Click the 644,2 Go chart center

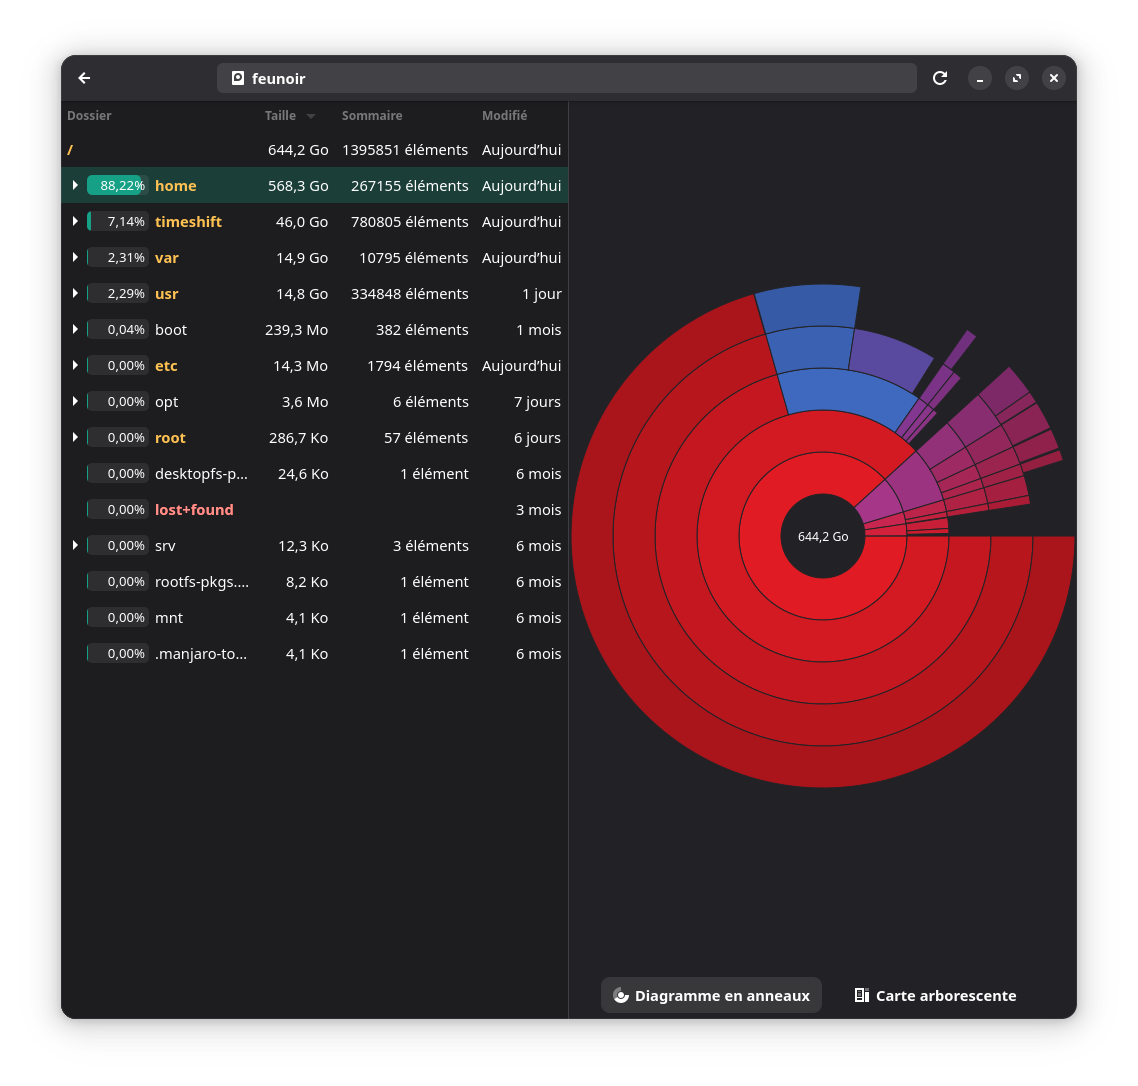(x=823, y=536)
